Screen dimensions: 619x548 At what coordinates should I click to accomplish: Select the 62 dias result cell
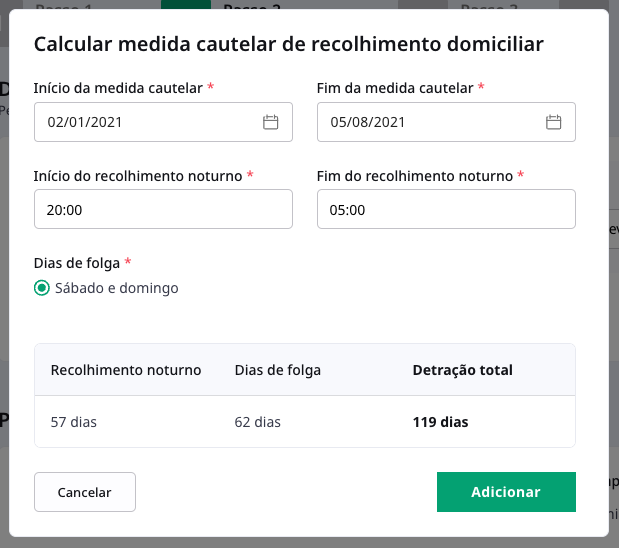257,422
